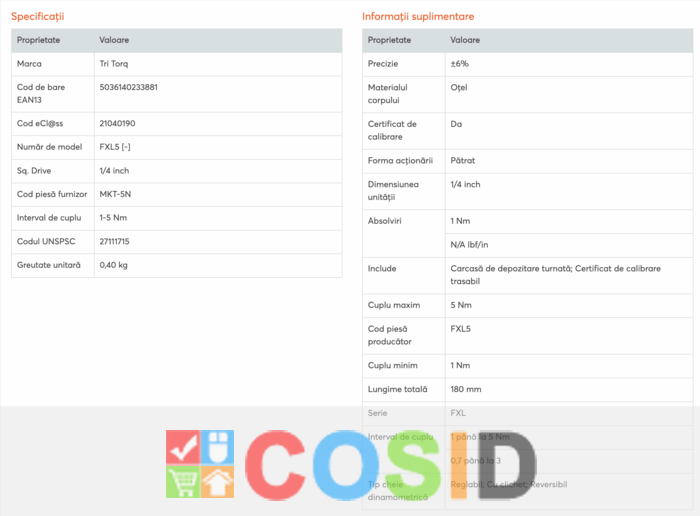Click the EAN13 barcode number 5036140233881

[x=129, y=87]
